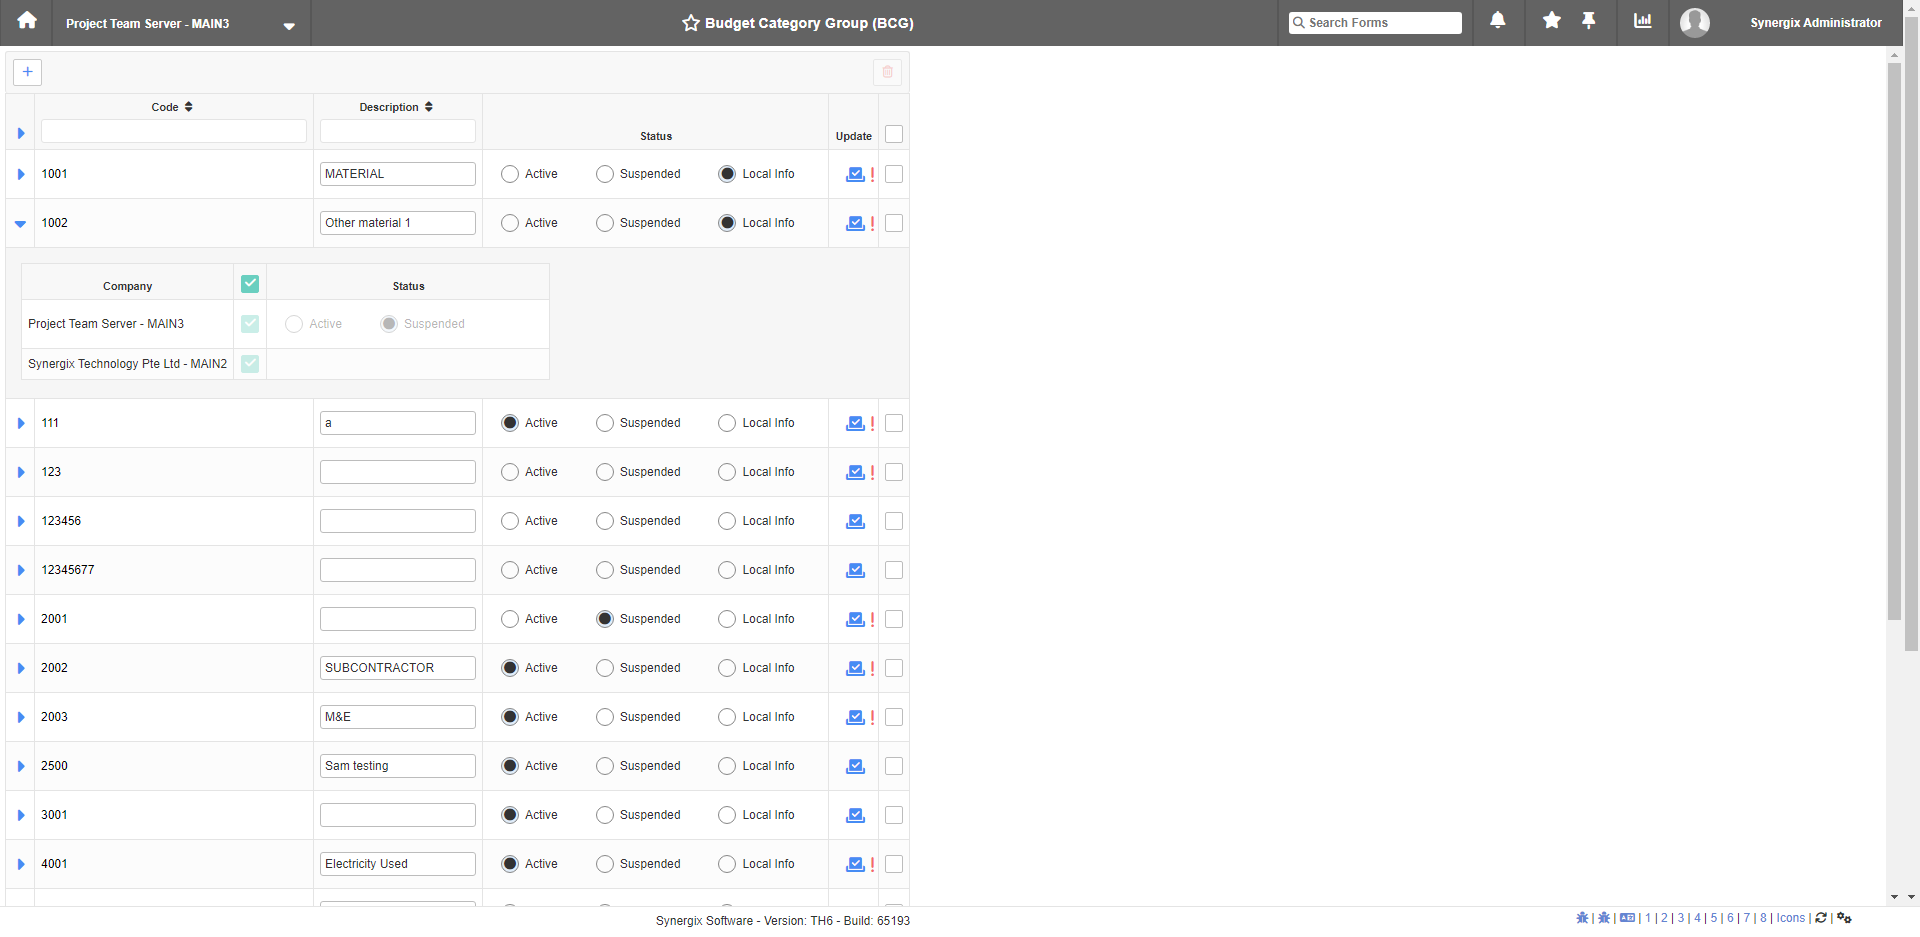The image size is (1920, 937).
Task: Expand row 2003 details
Action: click(20, 718)
